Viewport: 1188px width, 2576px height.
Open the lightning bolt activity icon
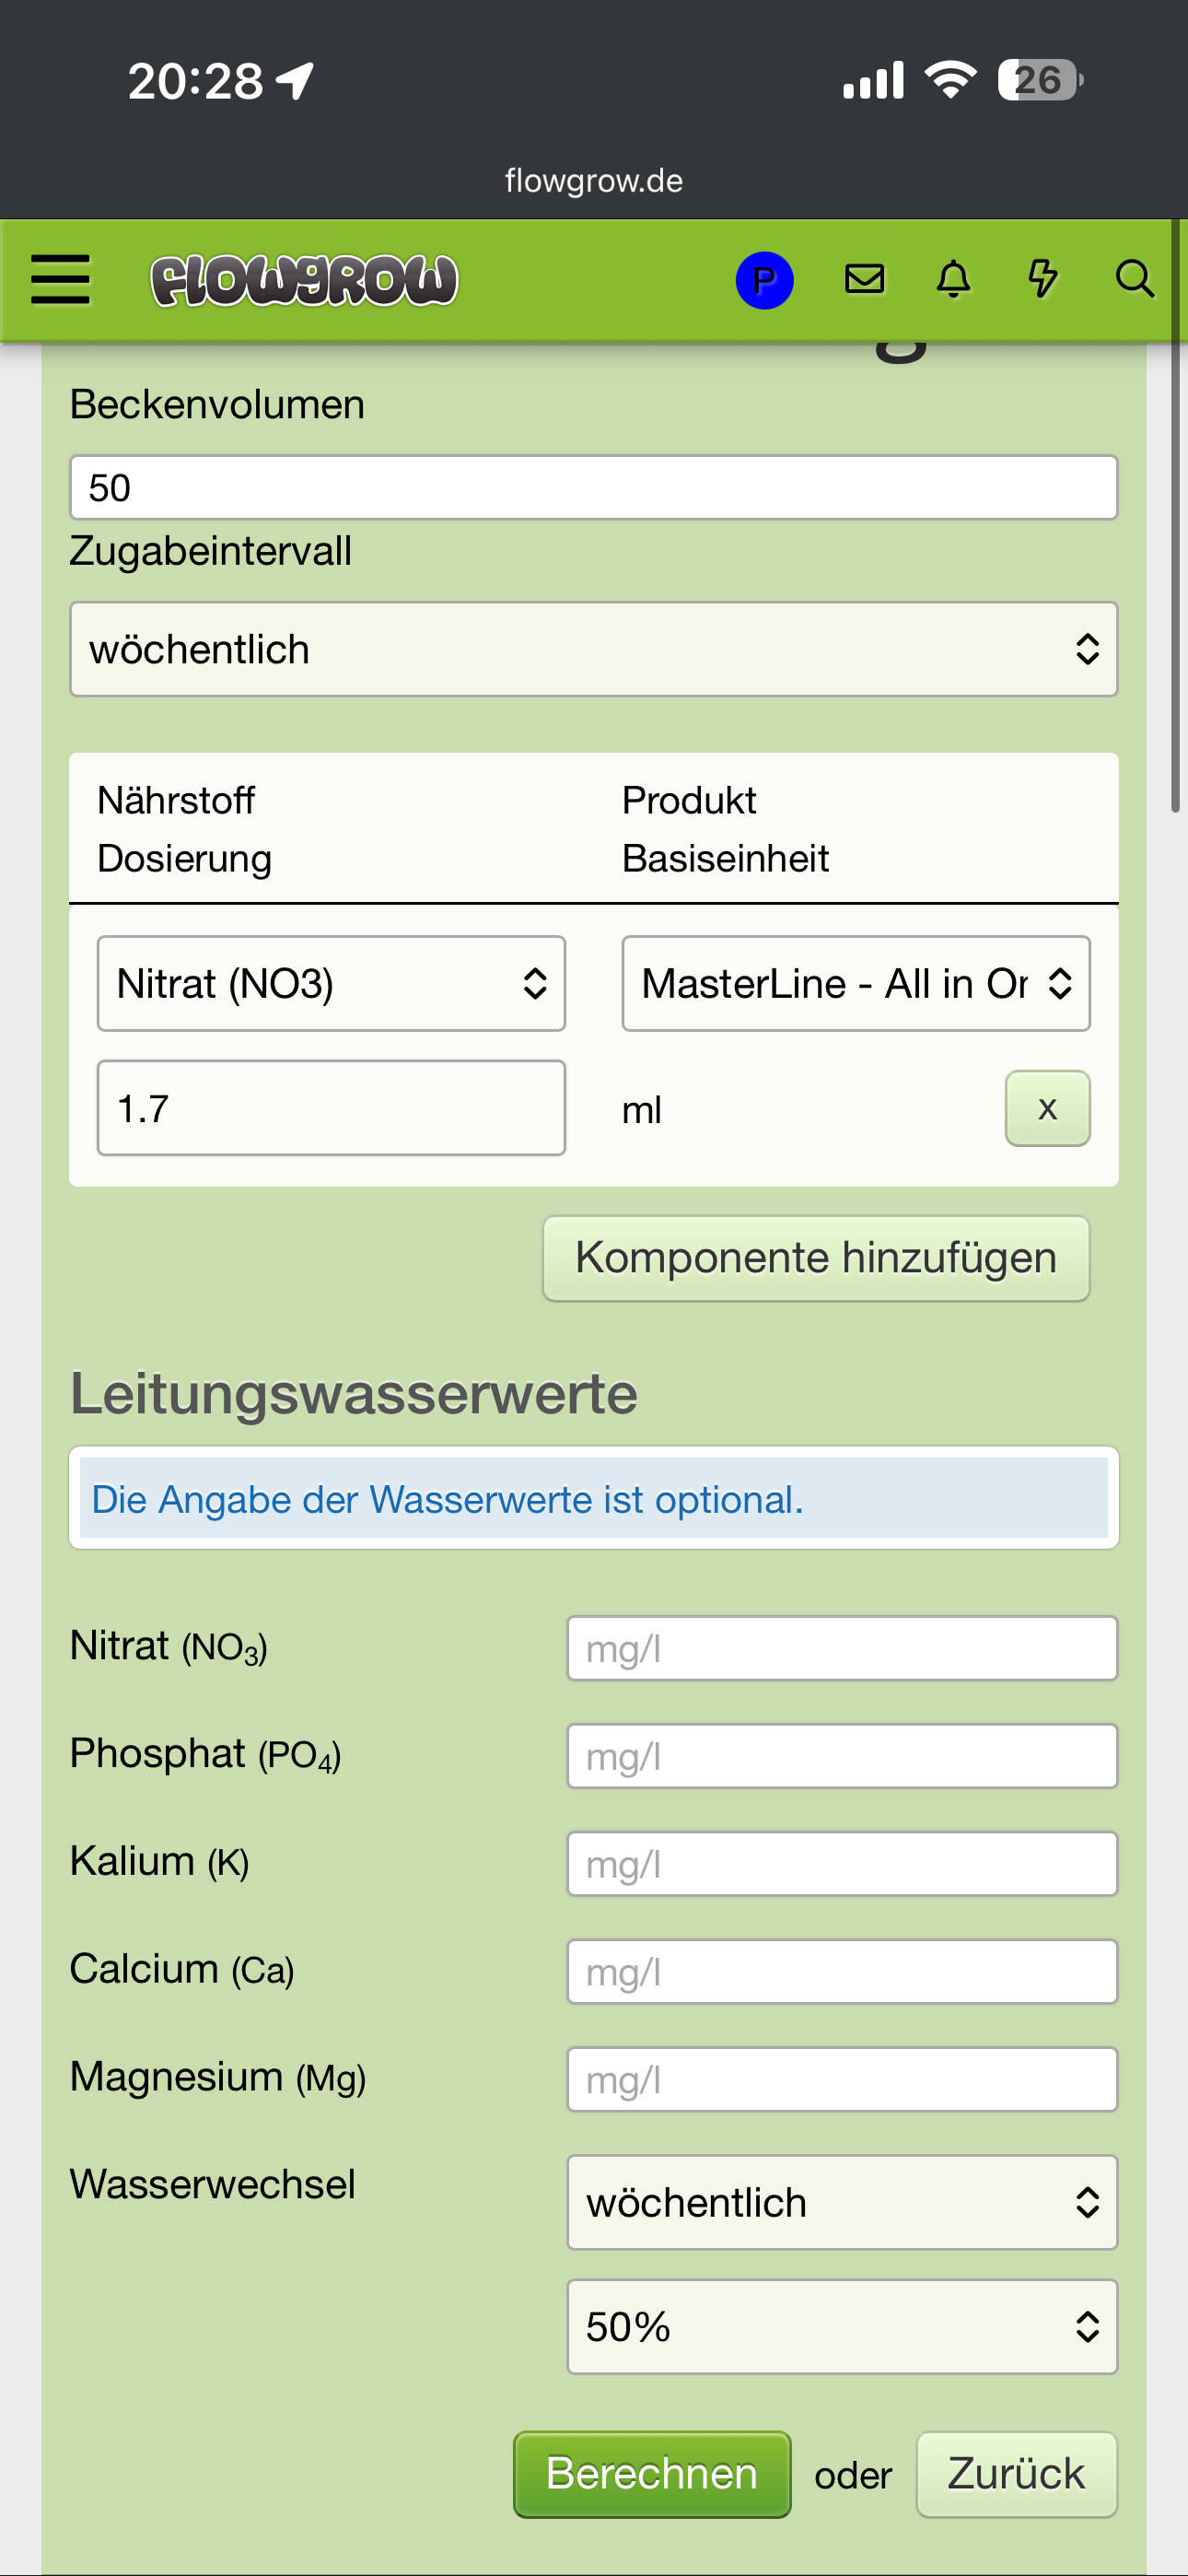1042,279
